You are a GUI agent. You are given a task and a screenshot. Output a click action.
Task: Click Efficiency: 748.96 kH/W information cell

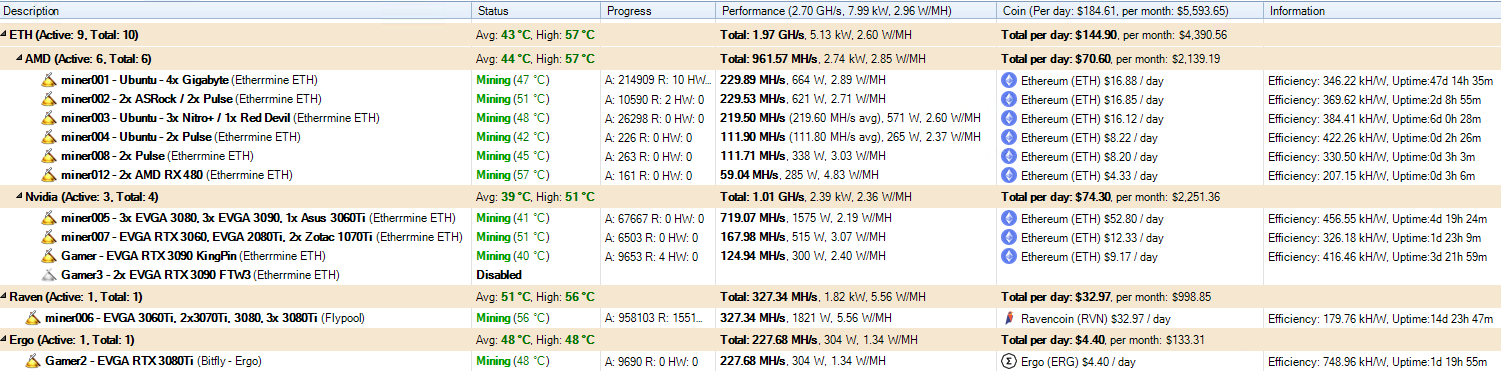pyautogui.click(x=1378, y=361)
